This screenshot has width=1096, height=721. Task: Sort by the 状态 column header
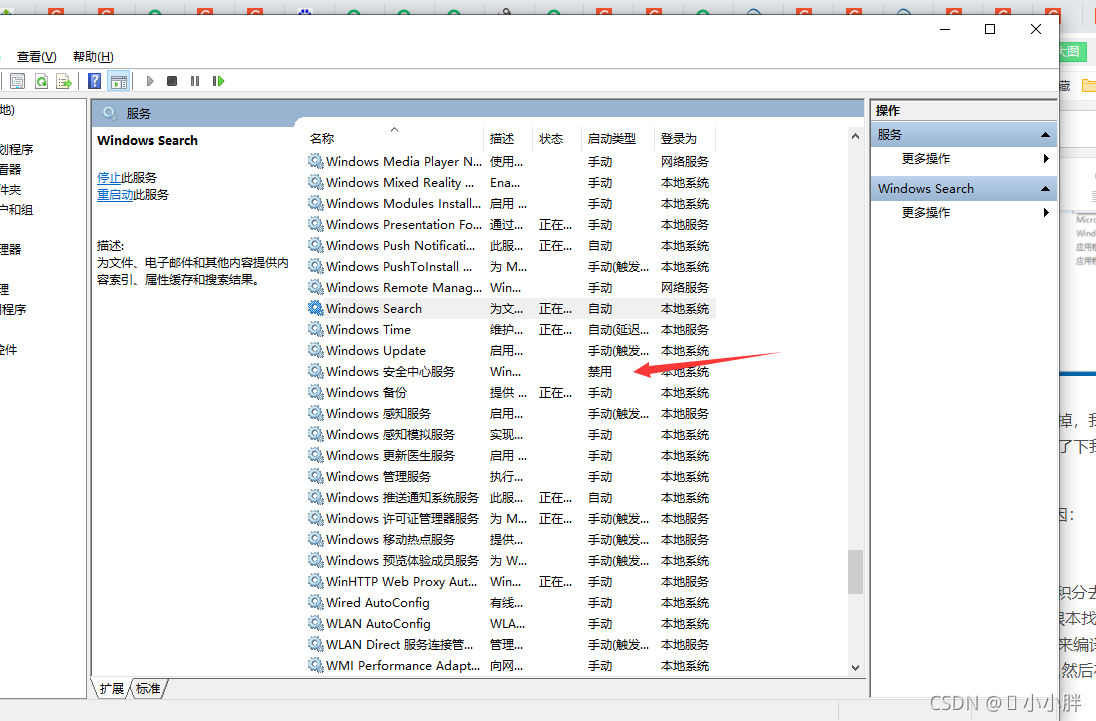coord(557,138)
